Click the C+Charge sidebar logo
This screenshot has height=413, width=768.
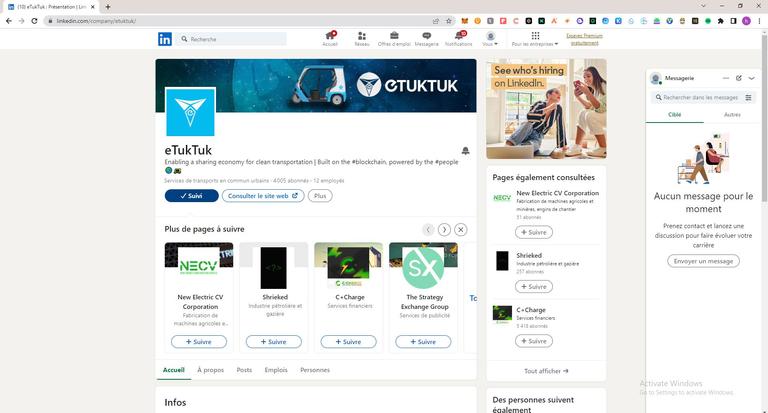(502, 314)
